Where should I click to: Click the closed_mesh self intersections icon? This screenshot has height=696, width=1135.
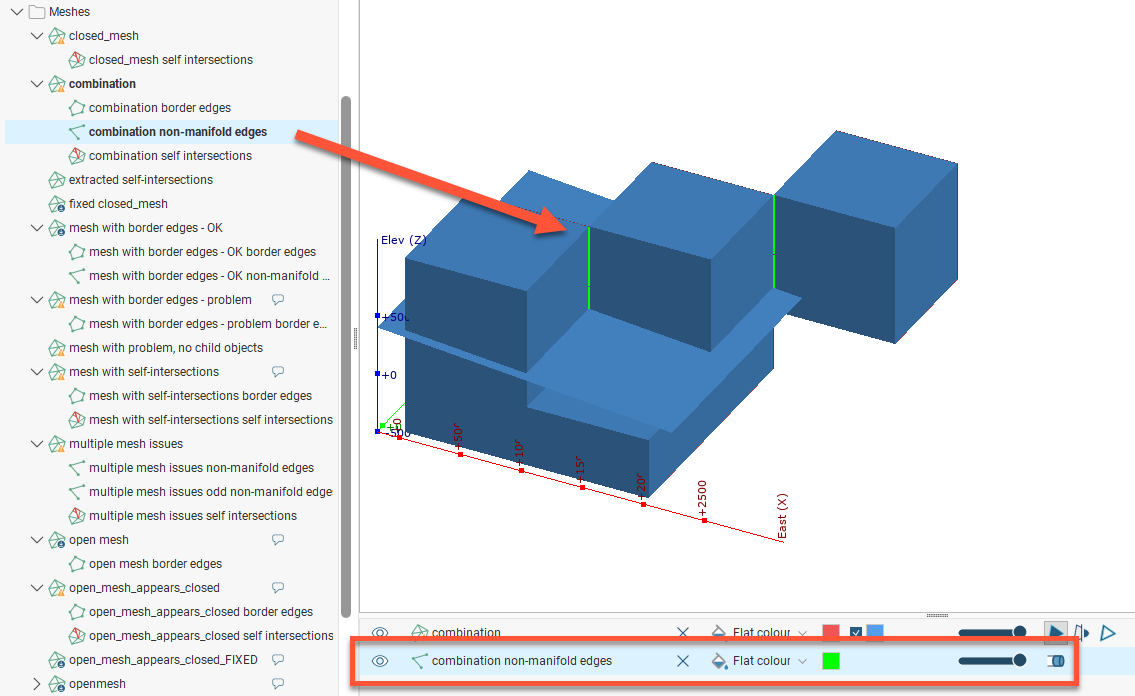tap(77, 60)
